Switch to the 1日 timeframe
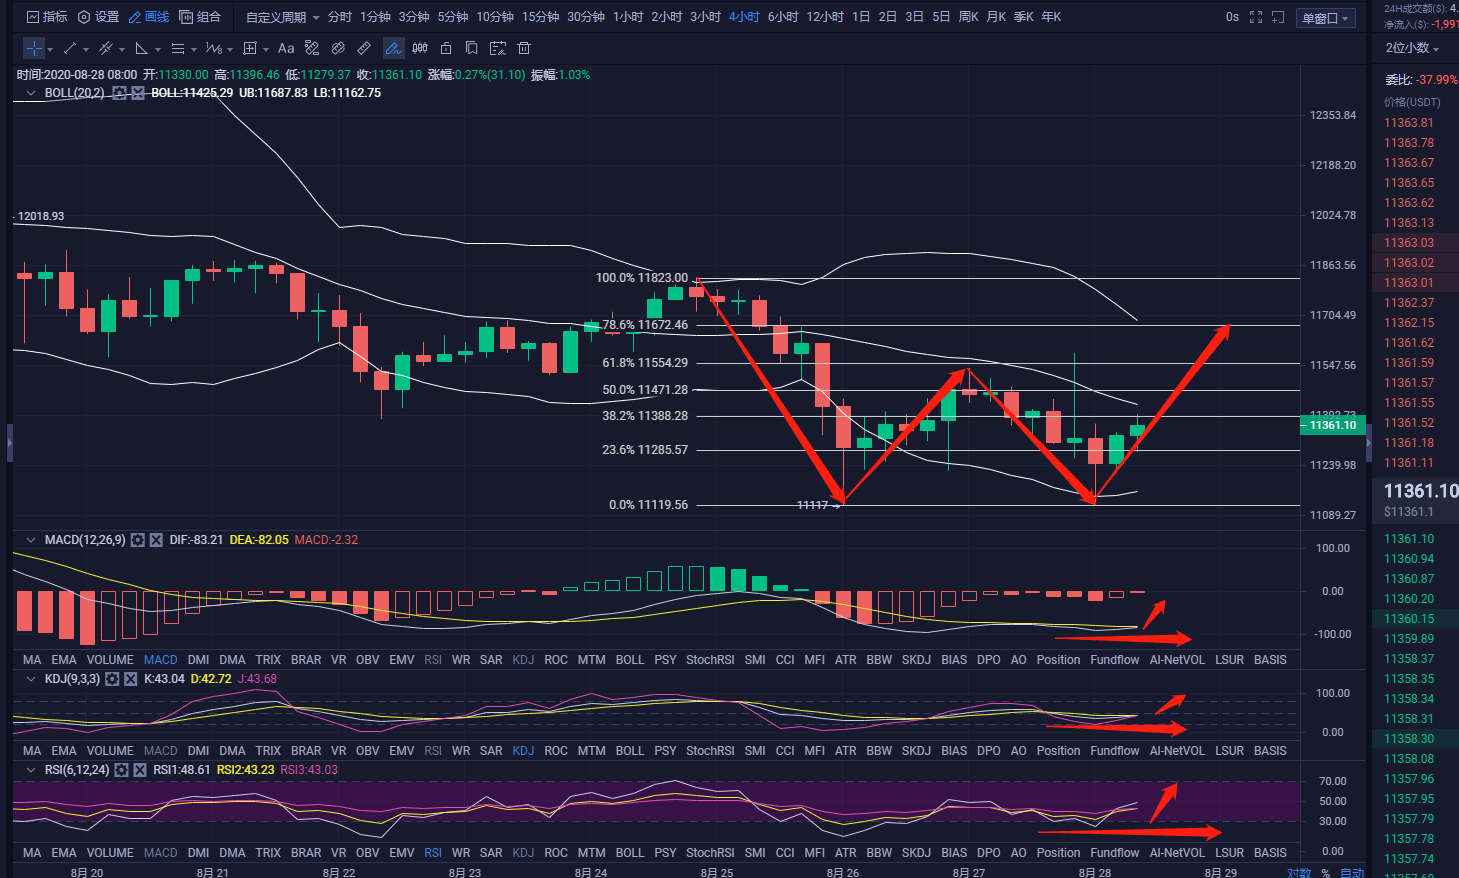 pos(861,17)
